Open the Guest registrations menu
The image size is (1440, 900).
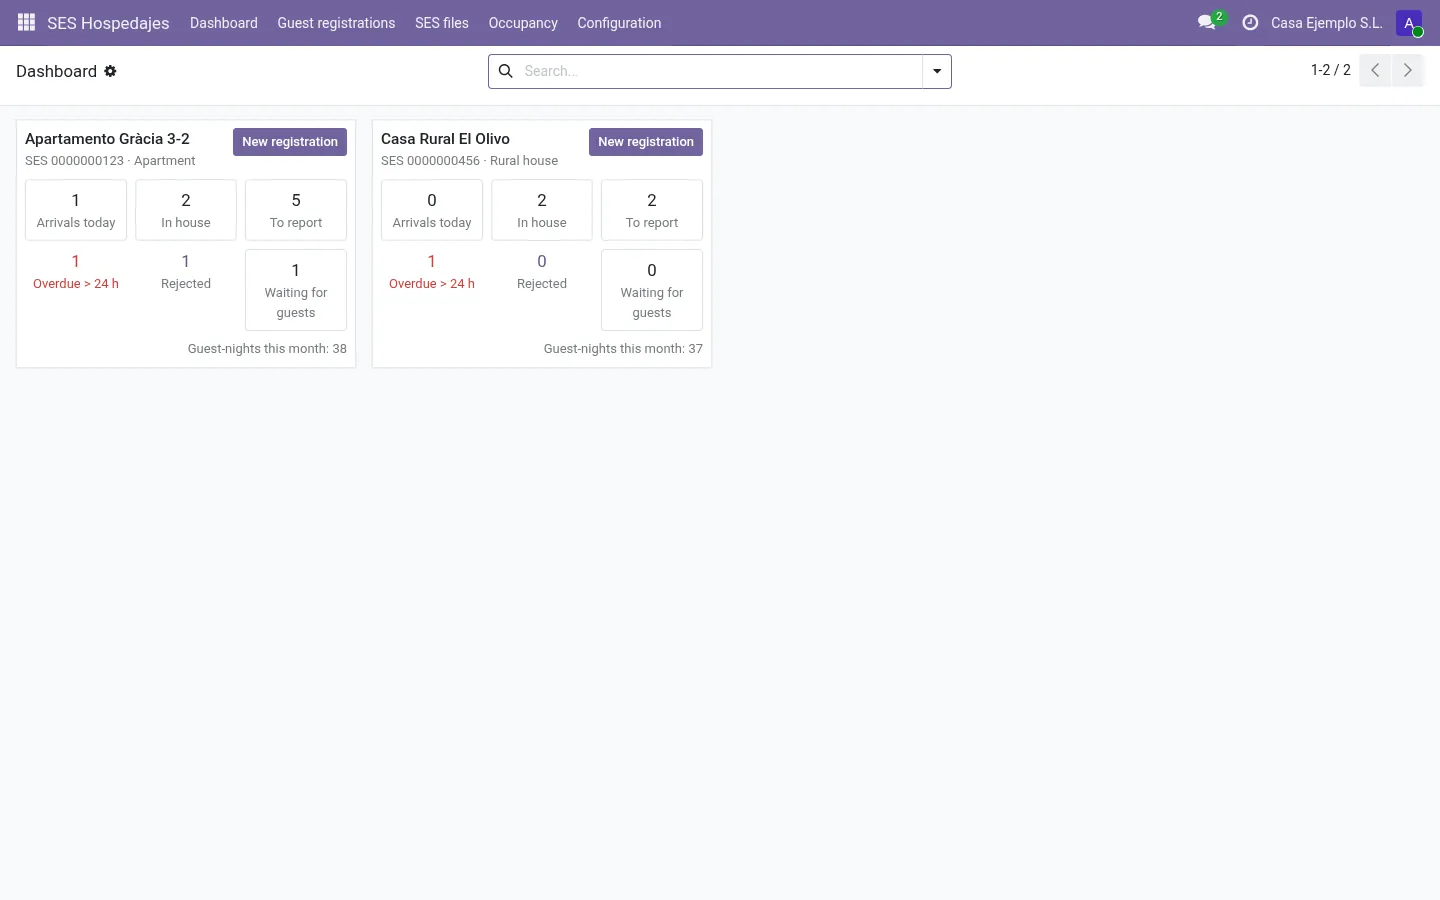336,23
